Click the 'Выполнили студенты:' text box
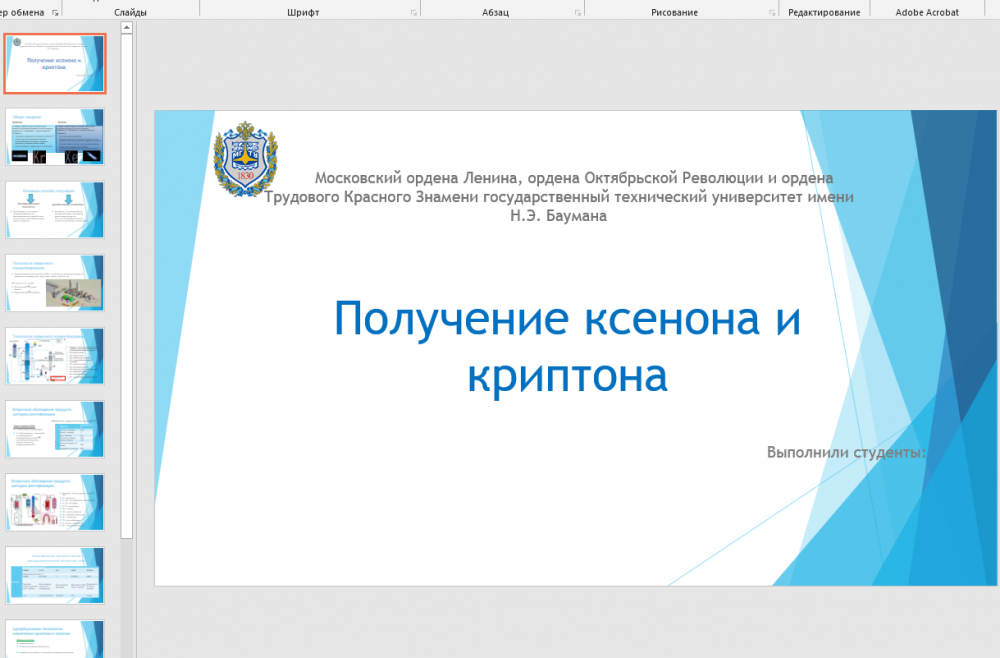 point(846,452)
